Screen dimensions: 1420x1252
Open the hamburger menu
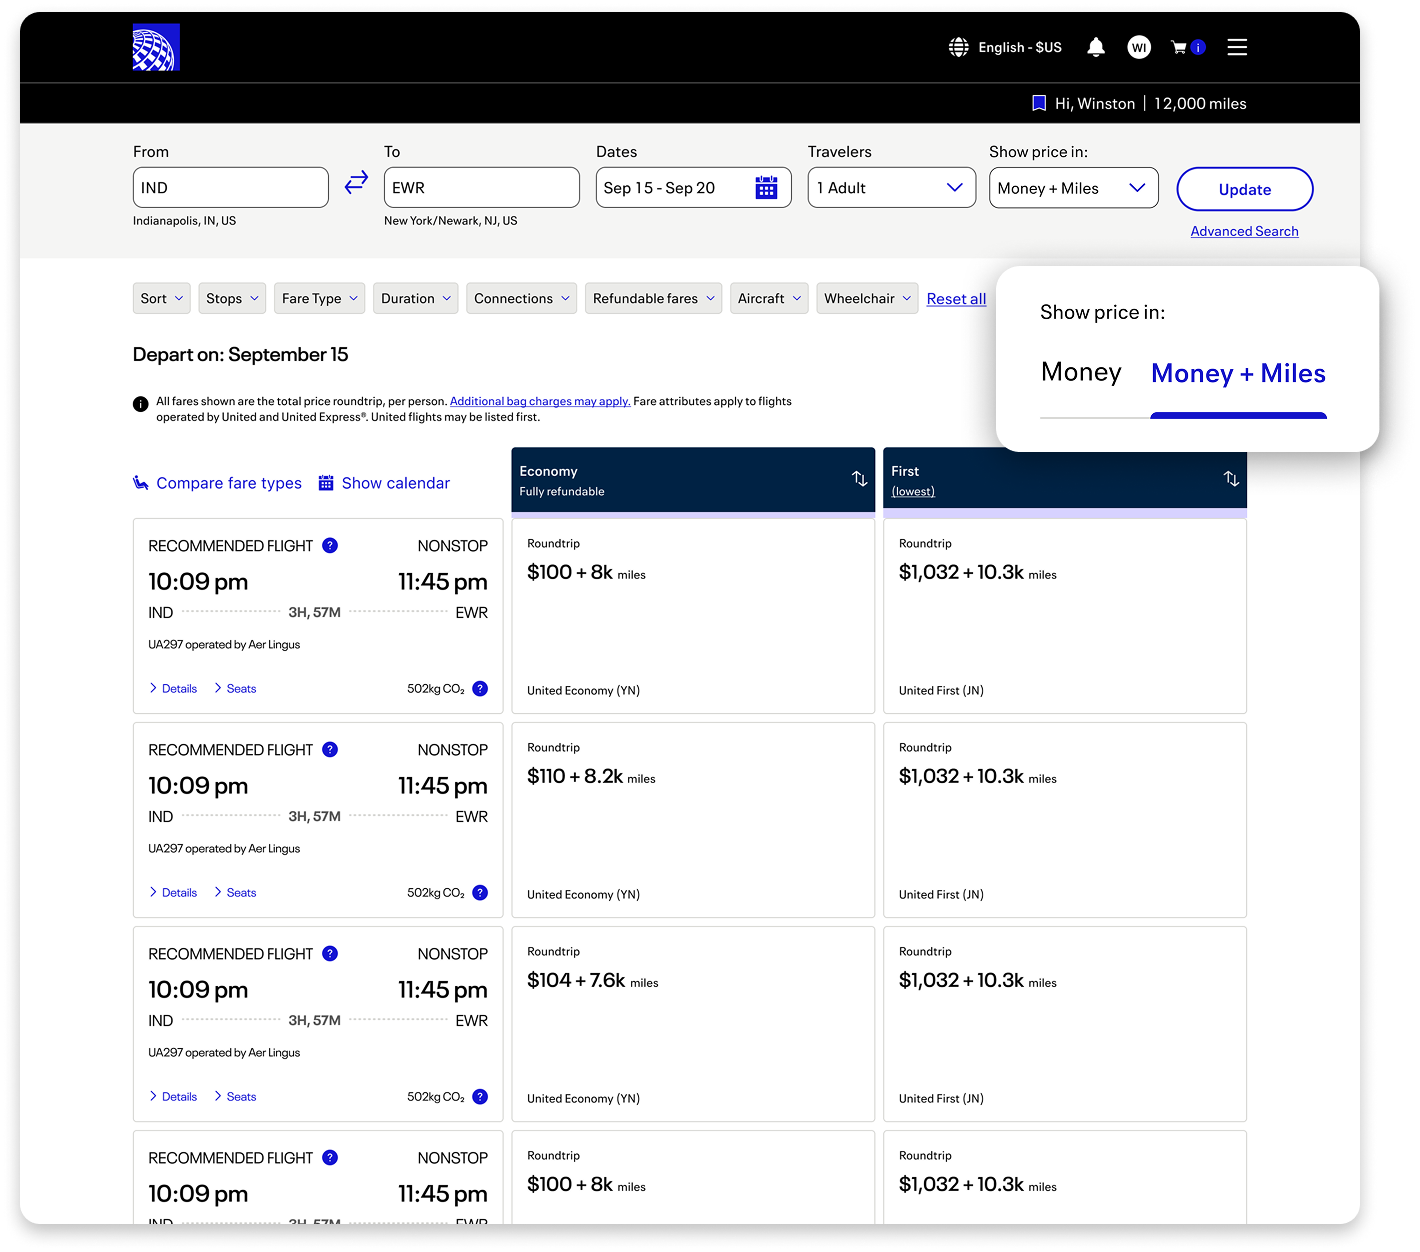pos(1237,47)
